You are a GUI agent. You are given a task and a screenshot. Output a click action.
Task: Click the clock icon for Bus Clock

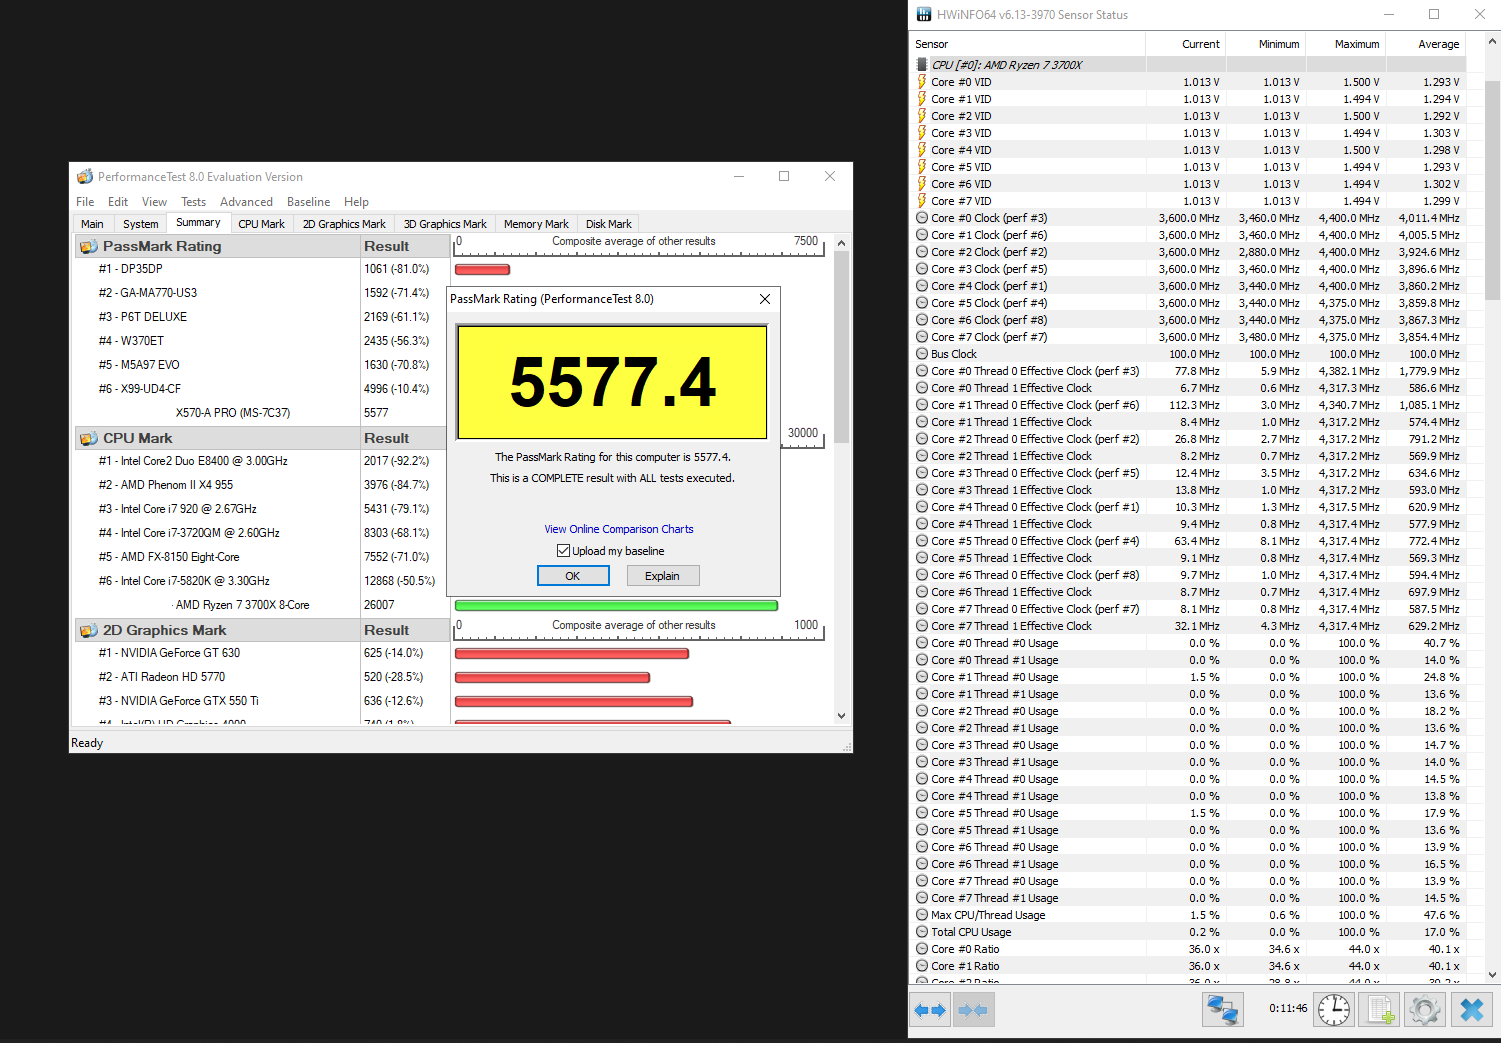pos(922,354)
